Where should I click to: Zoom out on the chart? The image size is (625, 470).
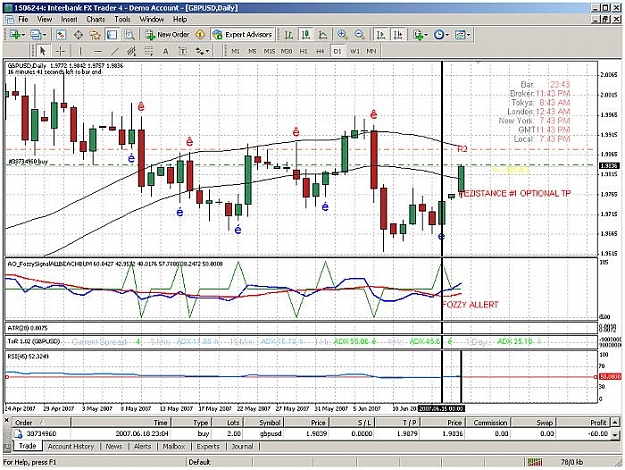(x=359, y=35)
